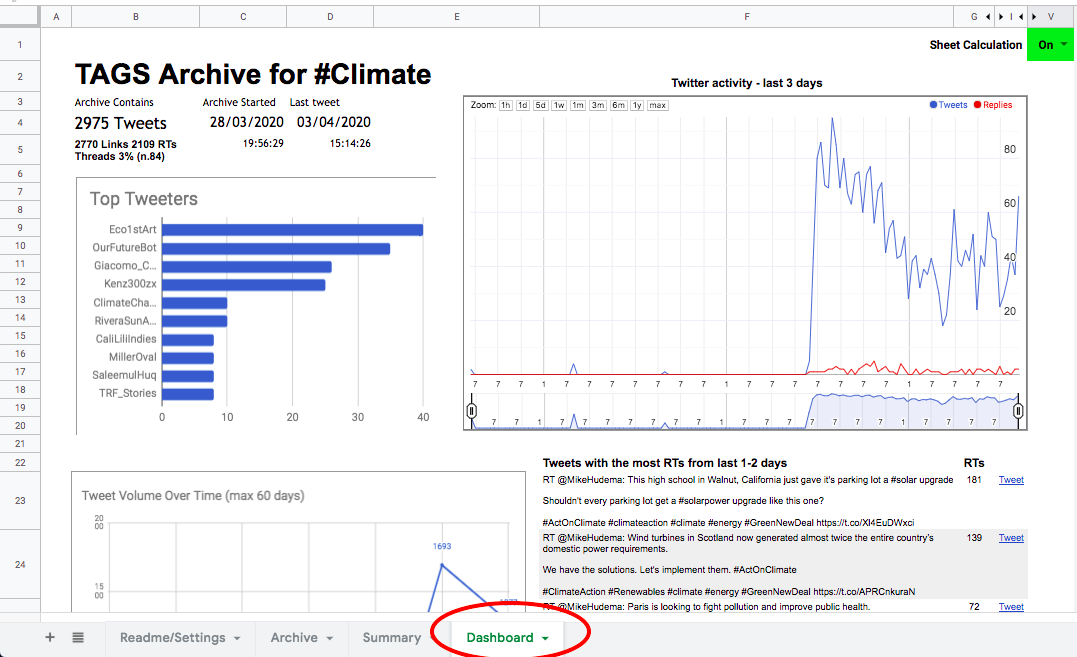Image resolution: width=1077 pixels, height=657 pixels.
Task: Switch to the Summary sheet tab
Action: click(392, 637)
